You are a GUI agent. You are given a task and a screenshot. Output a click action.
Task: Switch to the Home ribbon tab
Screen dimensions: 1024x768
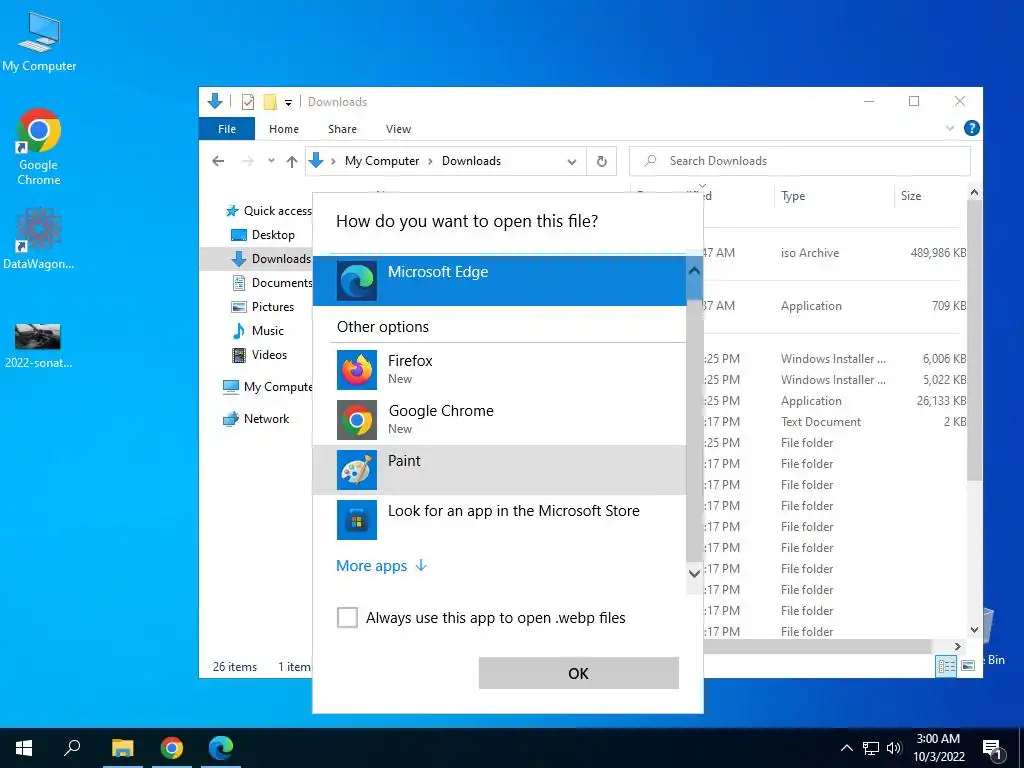pyautogui.click(x=283, y=129)
